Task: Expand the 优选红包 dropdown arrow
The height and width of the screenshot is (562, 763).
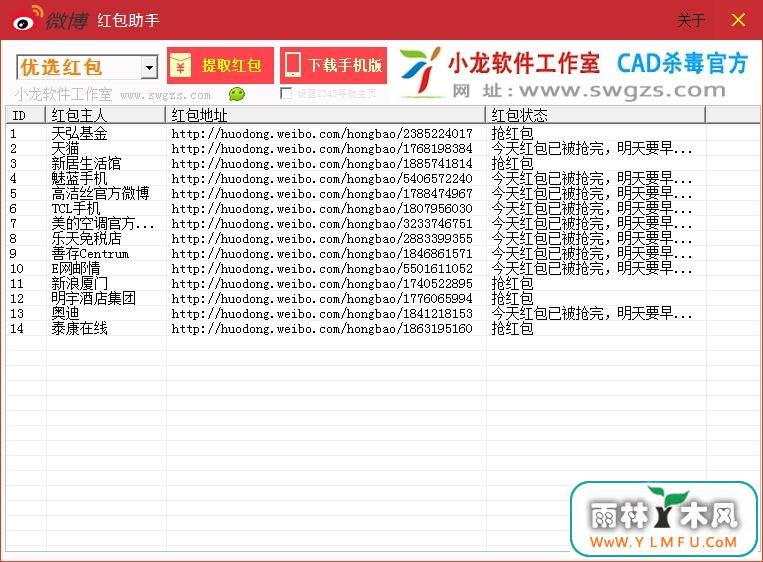Action: [149, 67]
